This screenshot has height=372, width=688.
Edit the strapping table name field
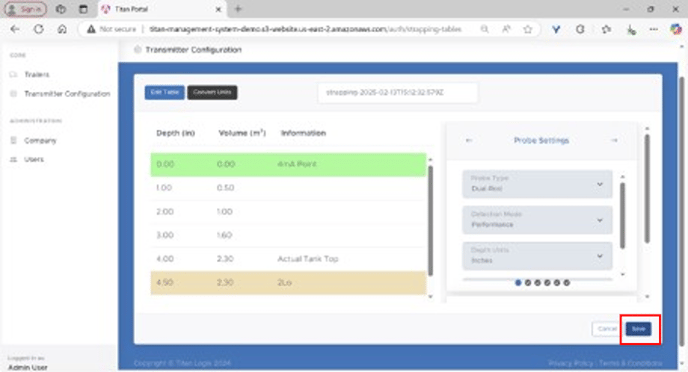coord(398,93)
